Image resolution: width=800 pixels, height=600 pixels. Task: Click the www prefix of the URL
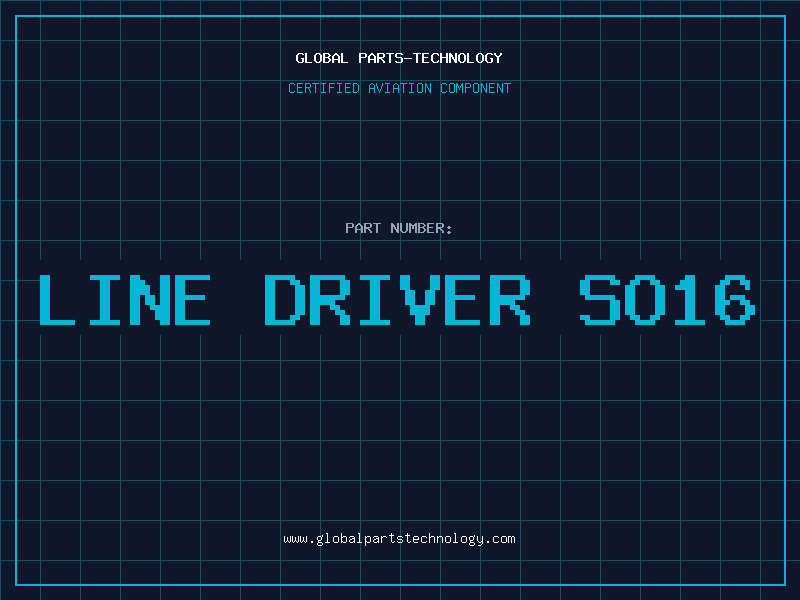295,539
